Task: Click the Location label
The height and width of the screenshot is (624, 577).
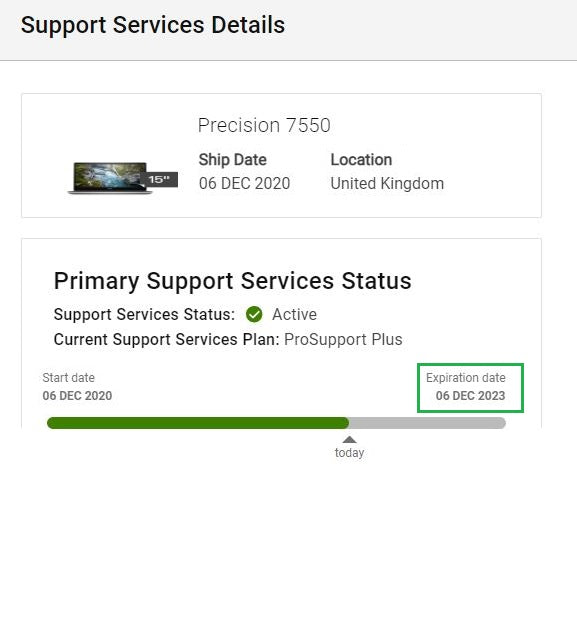Action: coord(361,160)
